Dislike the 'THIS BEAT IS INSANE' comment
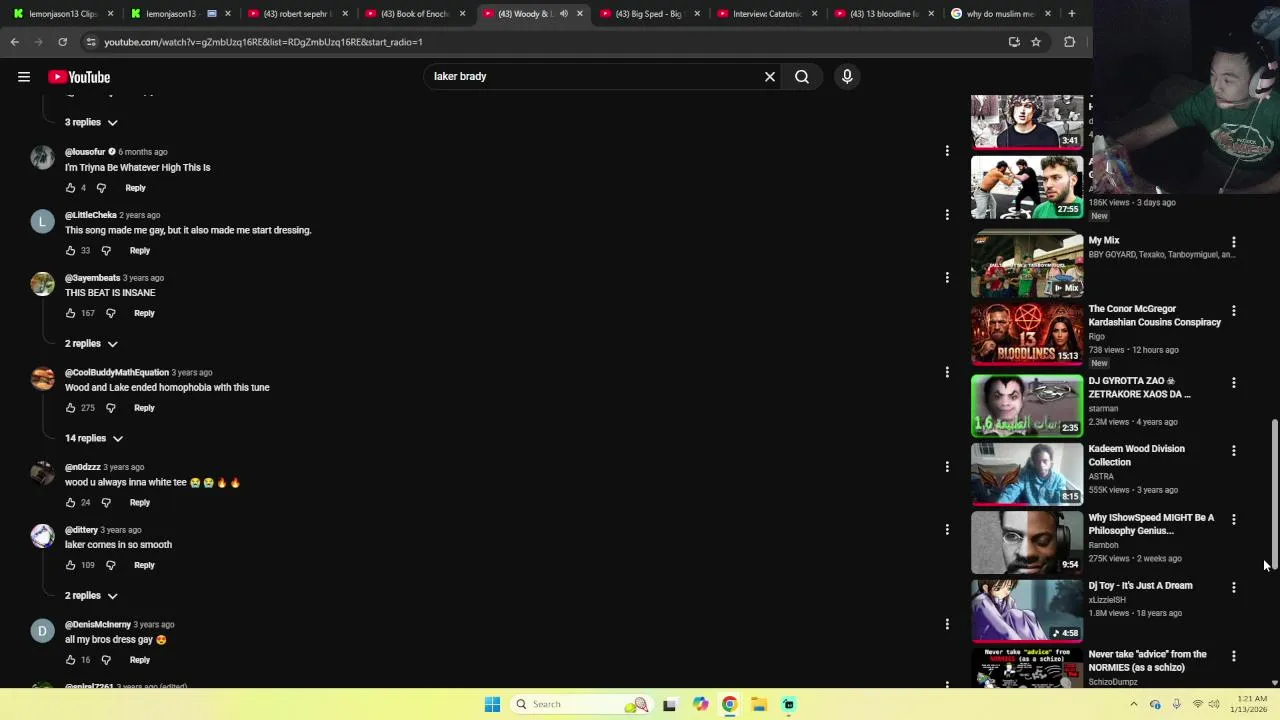This screenshot has height=720, width=1280. tap(111, 313)
